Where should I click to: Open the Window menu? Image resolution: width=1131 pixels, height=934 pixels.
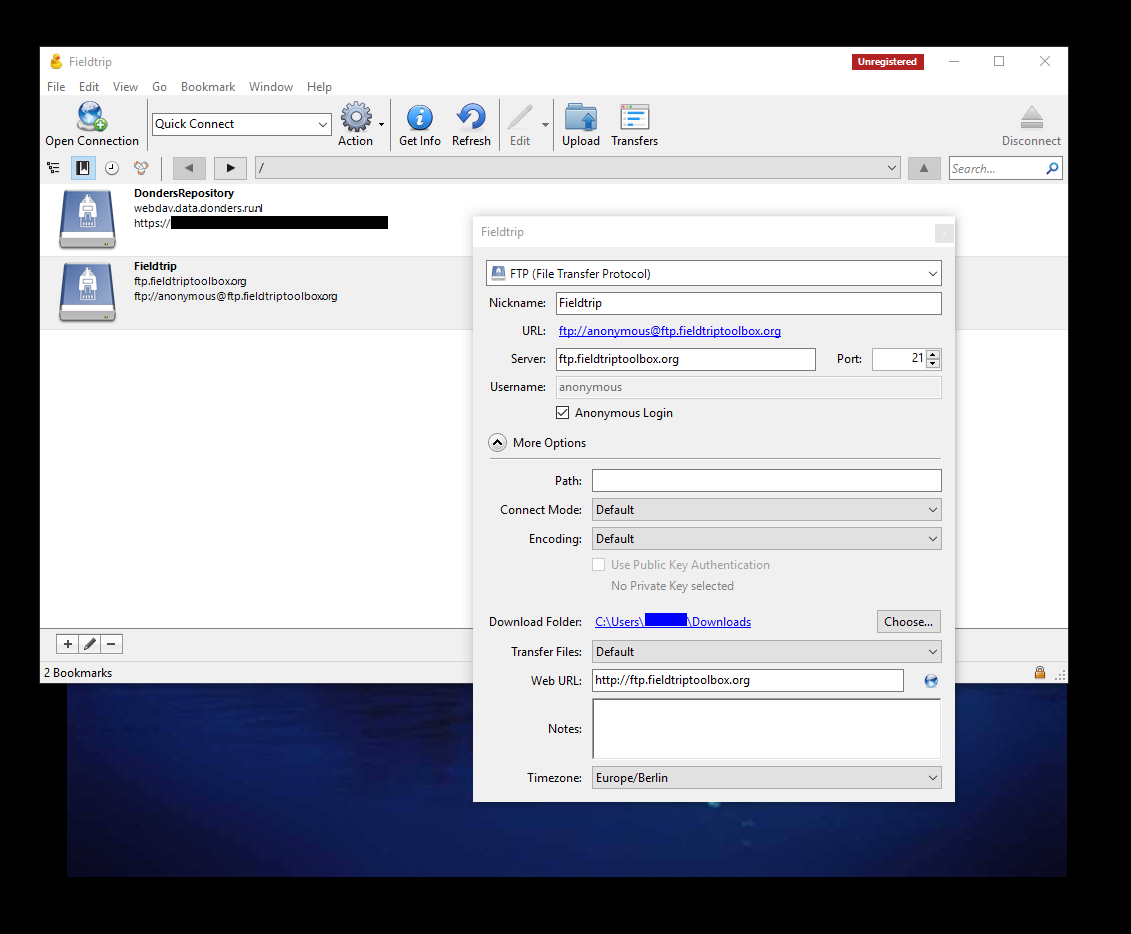(270, 87)
